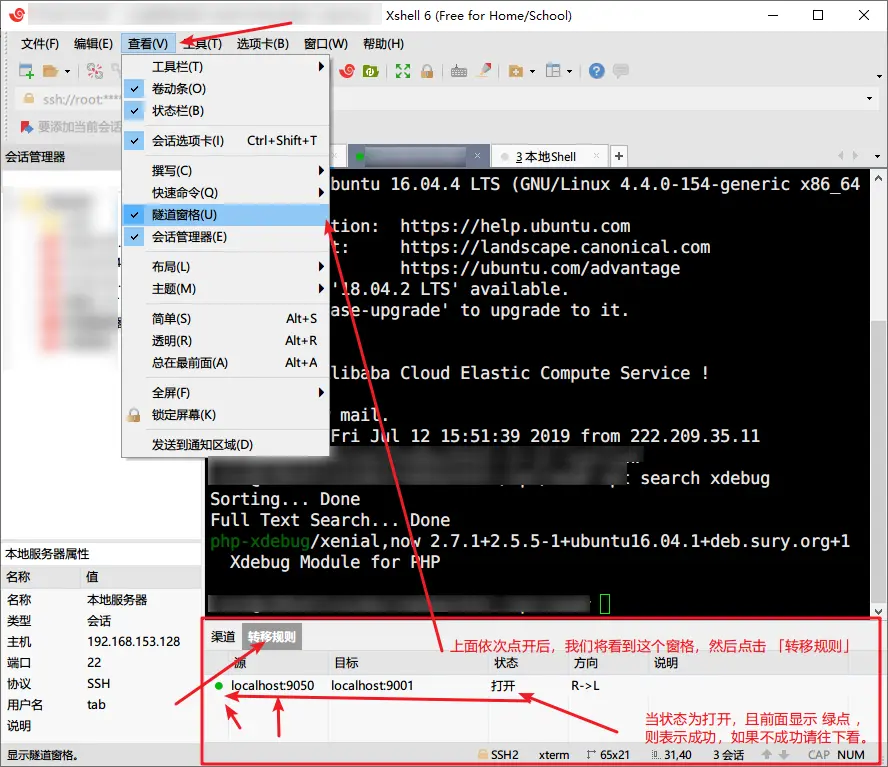Select 简单(S) view mode

coord(225,319)
